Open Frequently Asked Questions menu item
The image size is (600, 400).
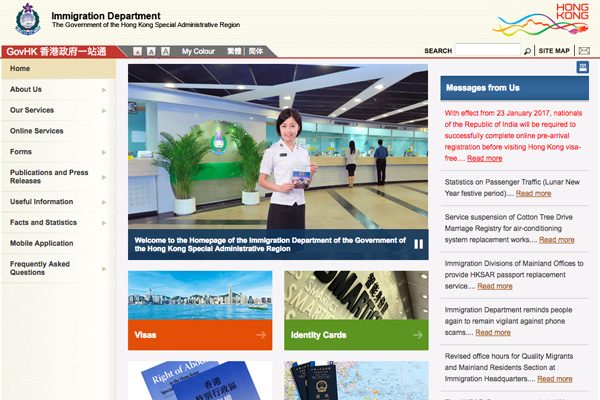click(59, 268)
